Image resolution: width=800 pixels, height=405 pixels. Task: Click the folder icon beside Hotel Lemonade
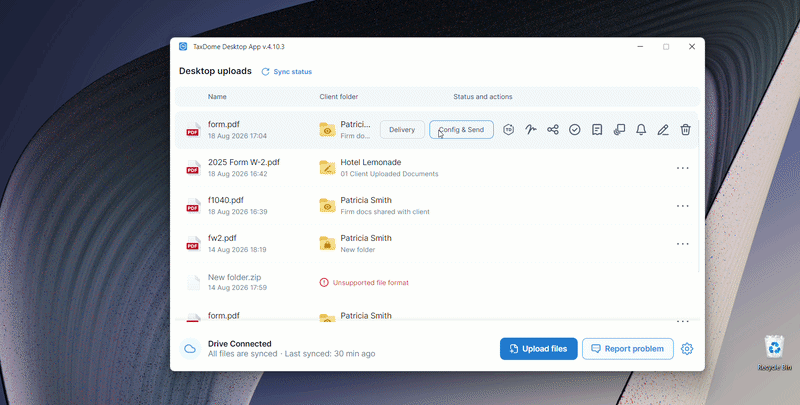327,167
